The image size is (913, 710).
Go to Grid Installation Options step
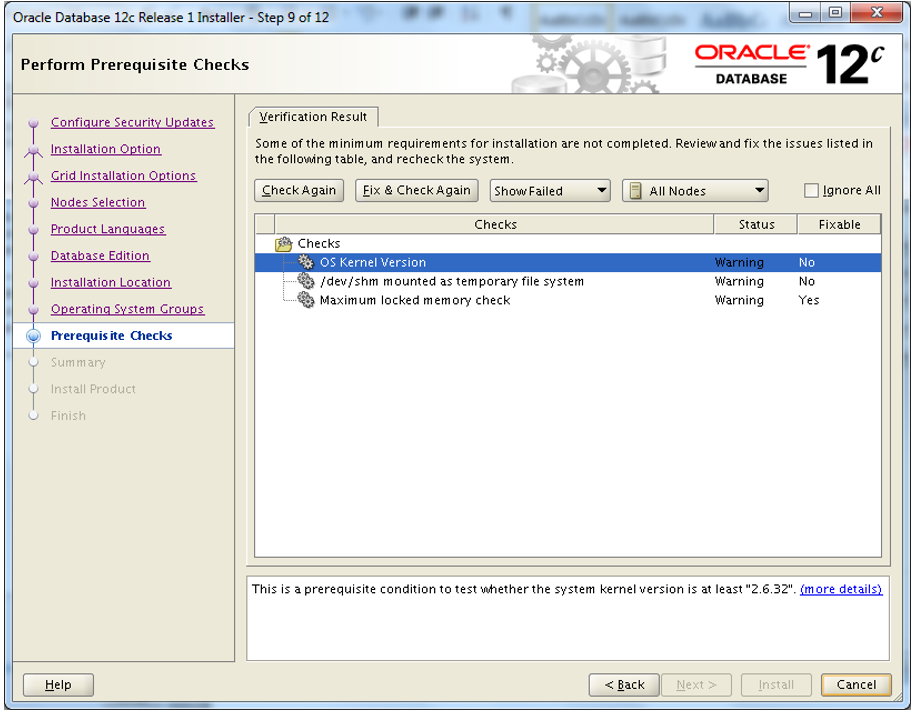coord(123,176)
